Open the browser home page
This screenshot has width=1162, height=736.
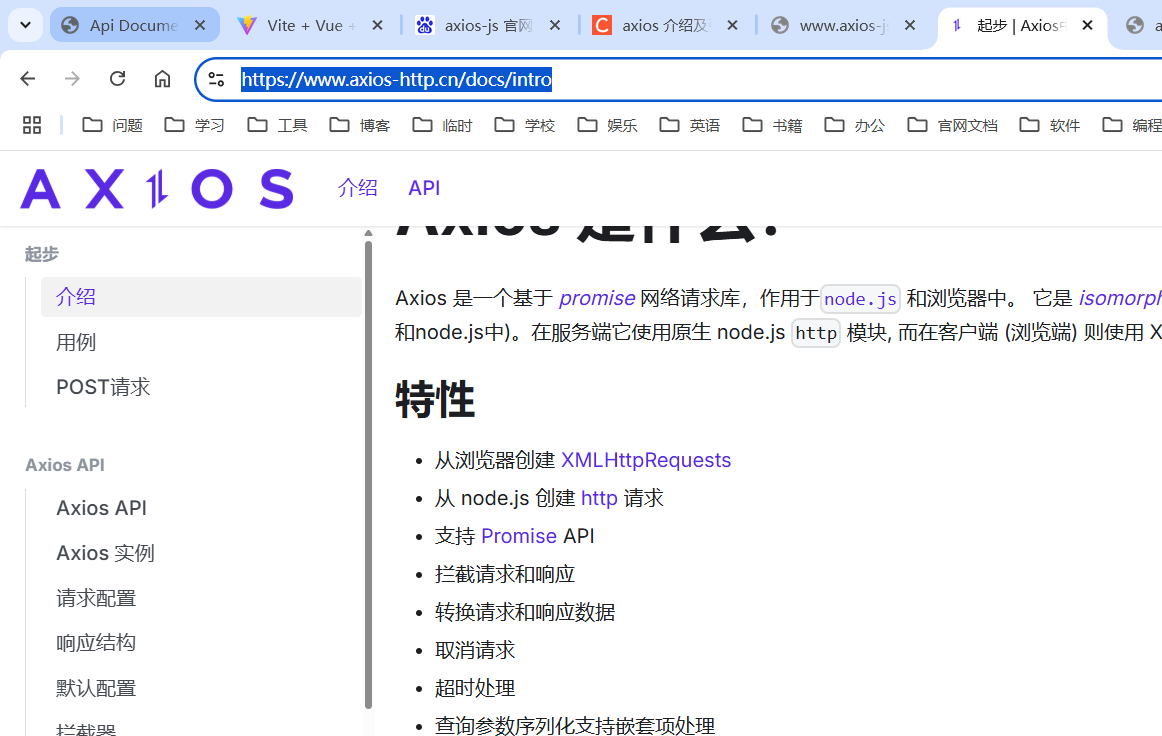click(162, 79)
